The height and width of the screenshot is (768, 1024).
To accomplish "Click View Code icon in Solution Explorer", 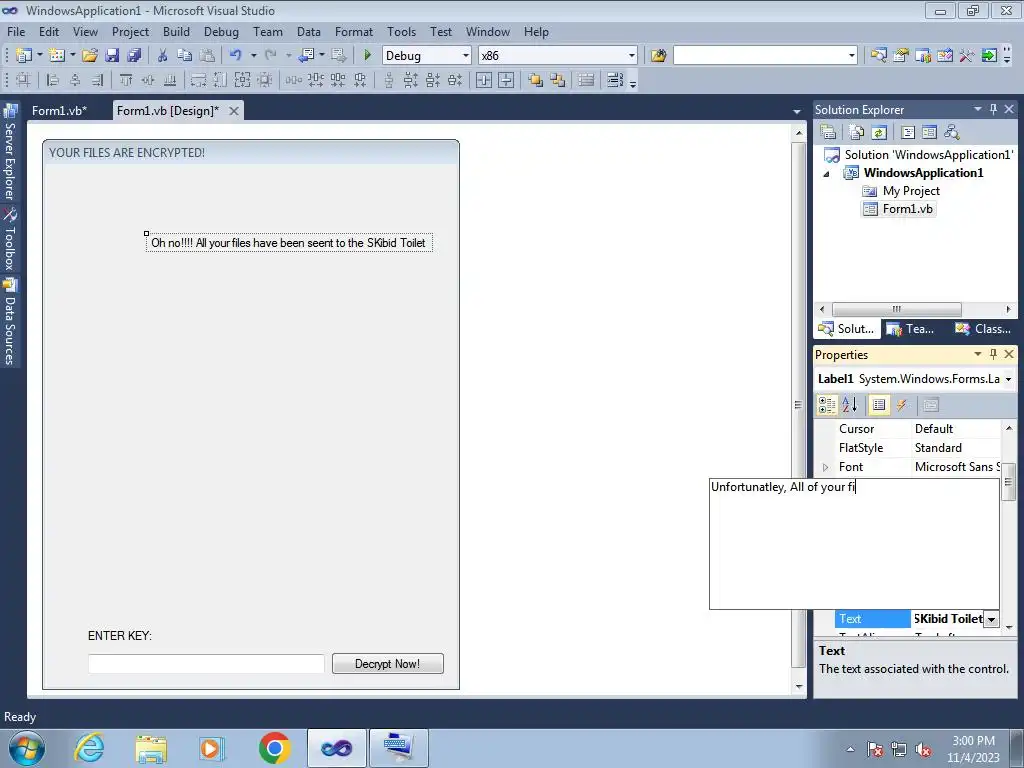I will [908, 133].
